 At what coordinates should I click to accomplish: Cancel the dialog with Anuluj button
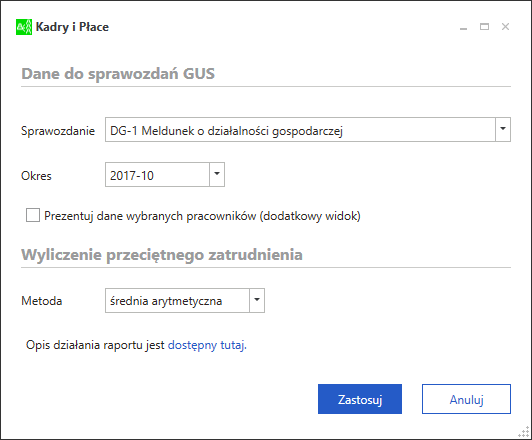tap(466, 399)
